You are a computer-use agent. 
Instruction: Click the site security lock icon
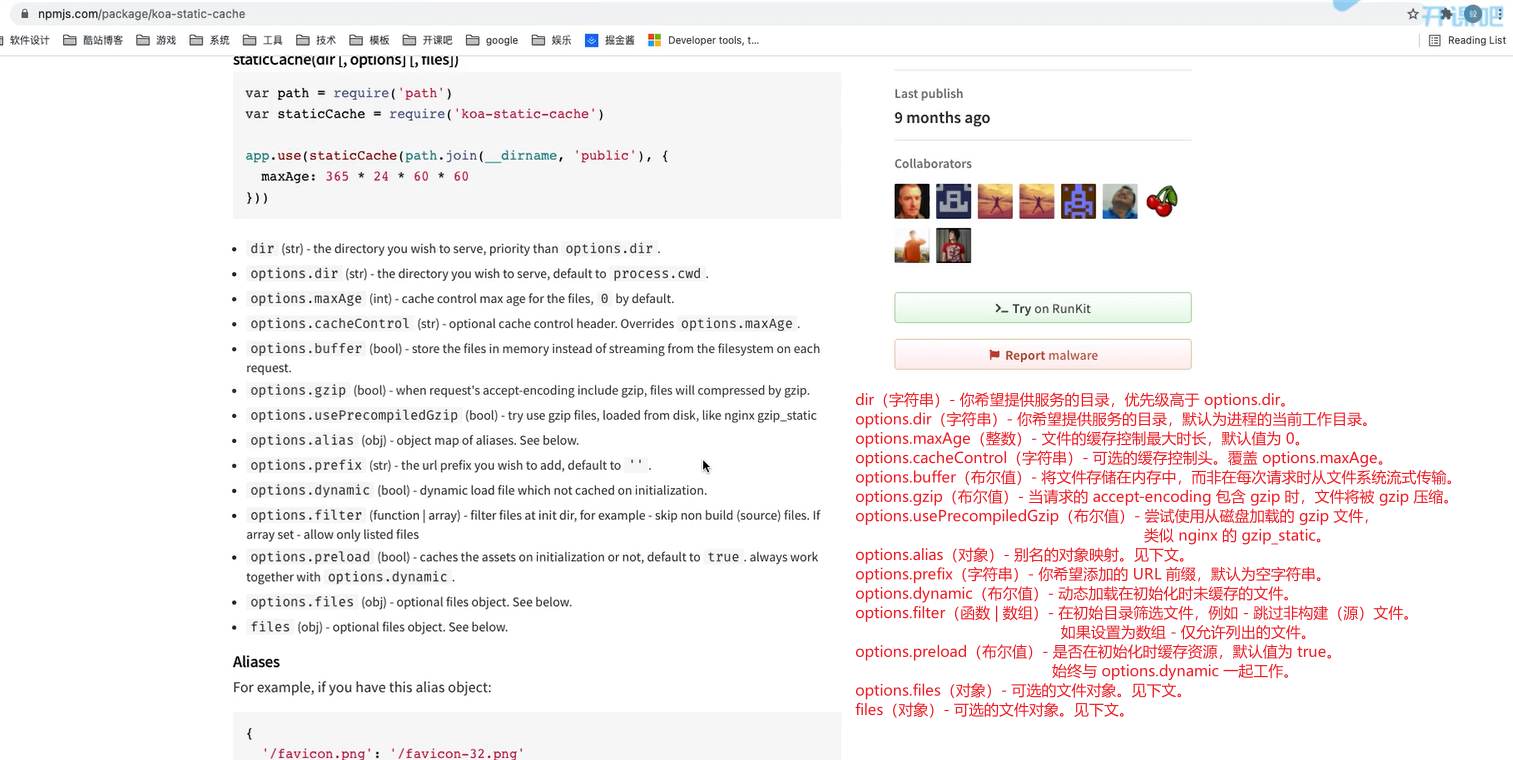click(x=22, y=15)
